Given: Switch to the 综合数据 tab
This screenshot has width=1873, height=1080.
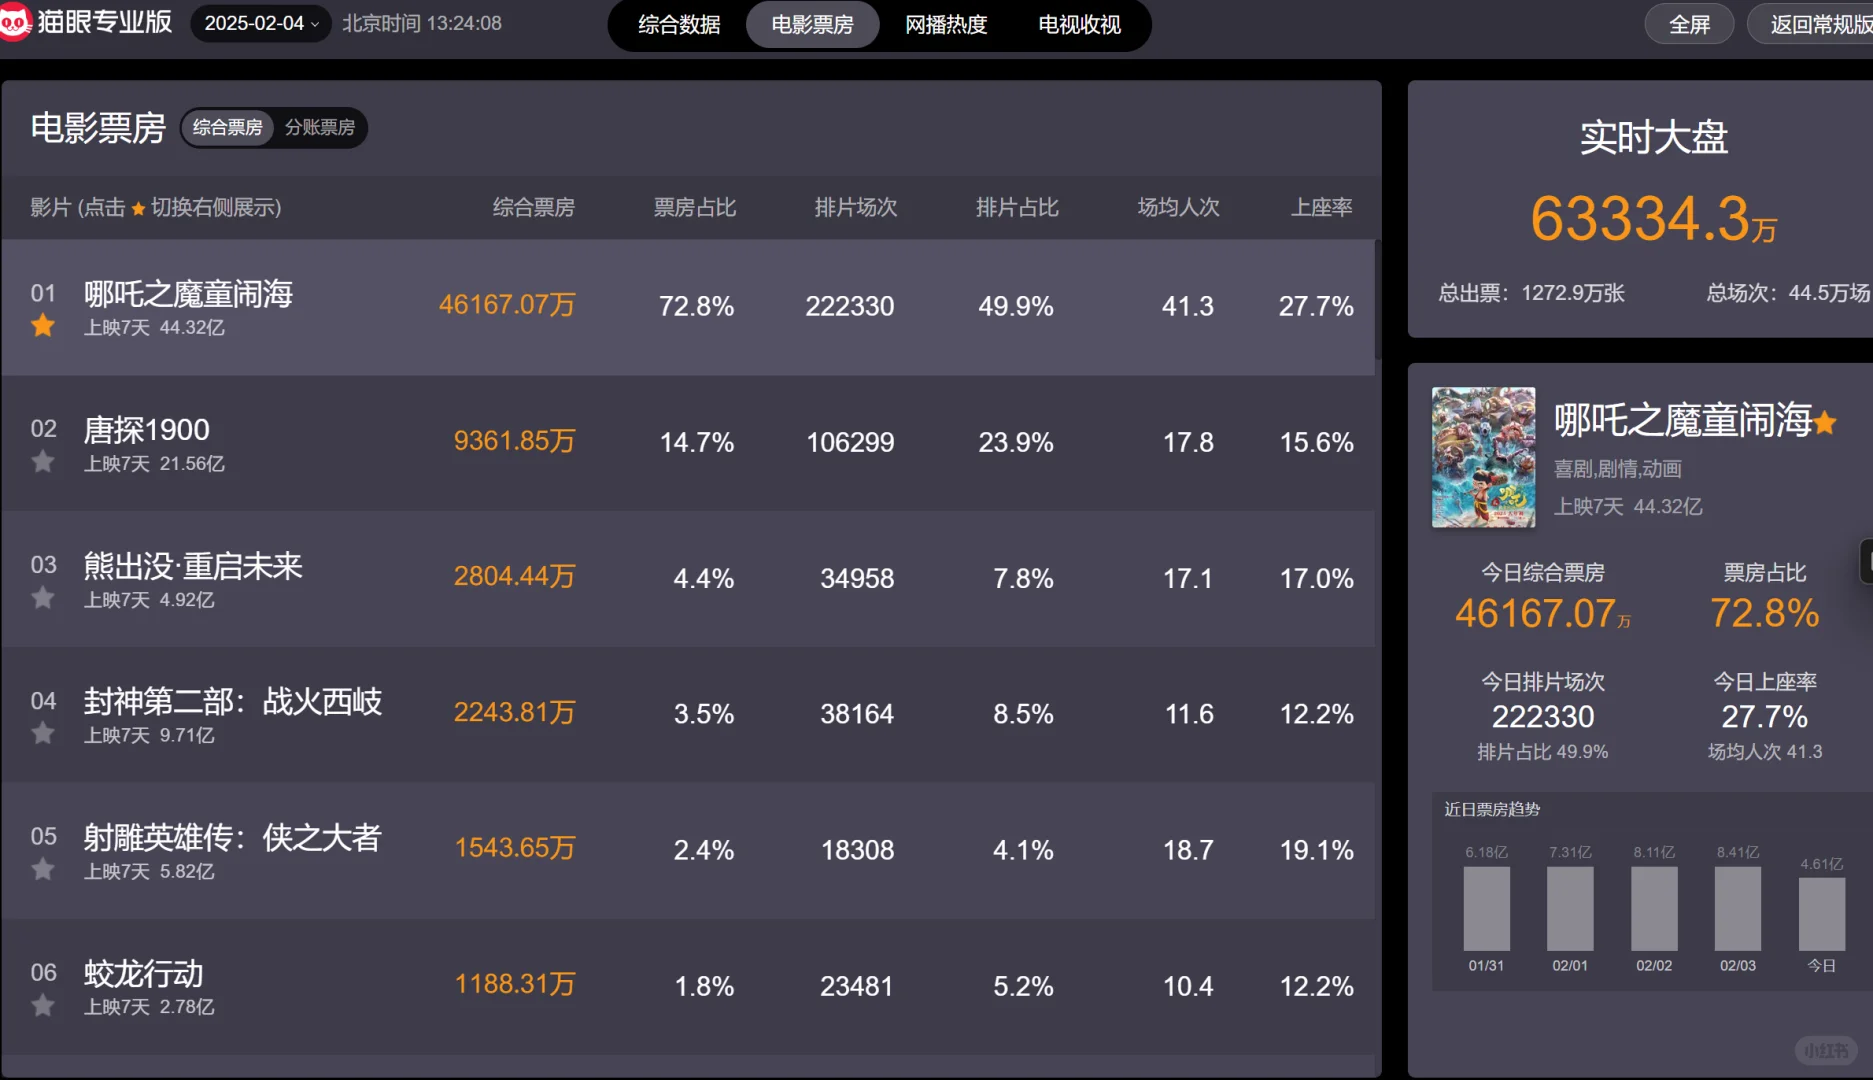Looking at the screenshot, I should click(679, 25).
